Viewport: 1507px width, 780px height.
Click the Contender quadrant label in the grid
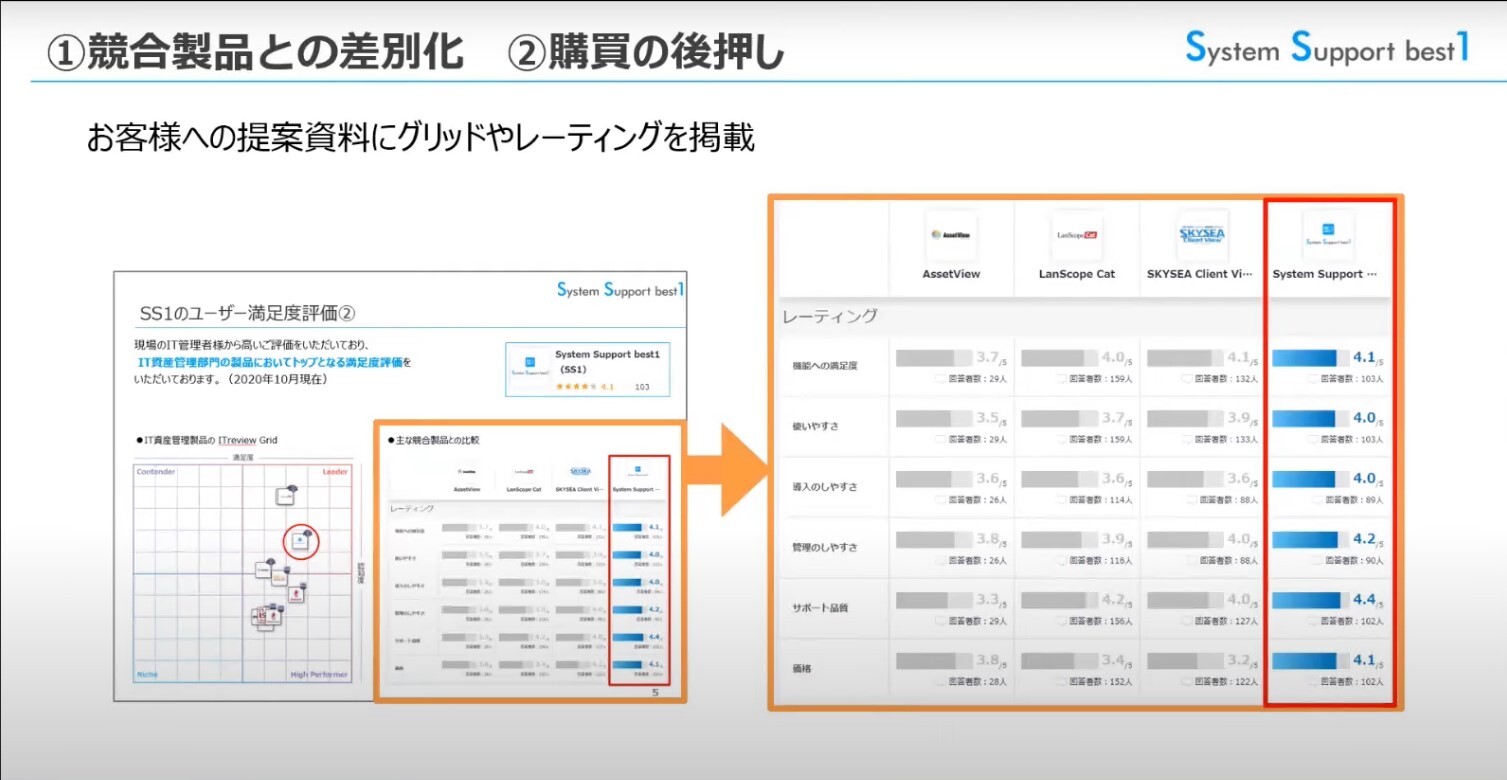pyautogui.click(x=155, y=471)
